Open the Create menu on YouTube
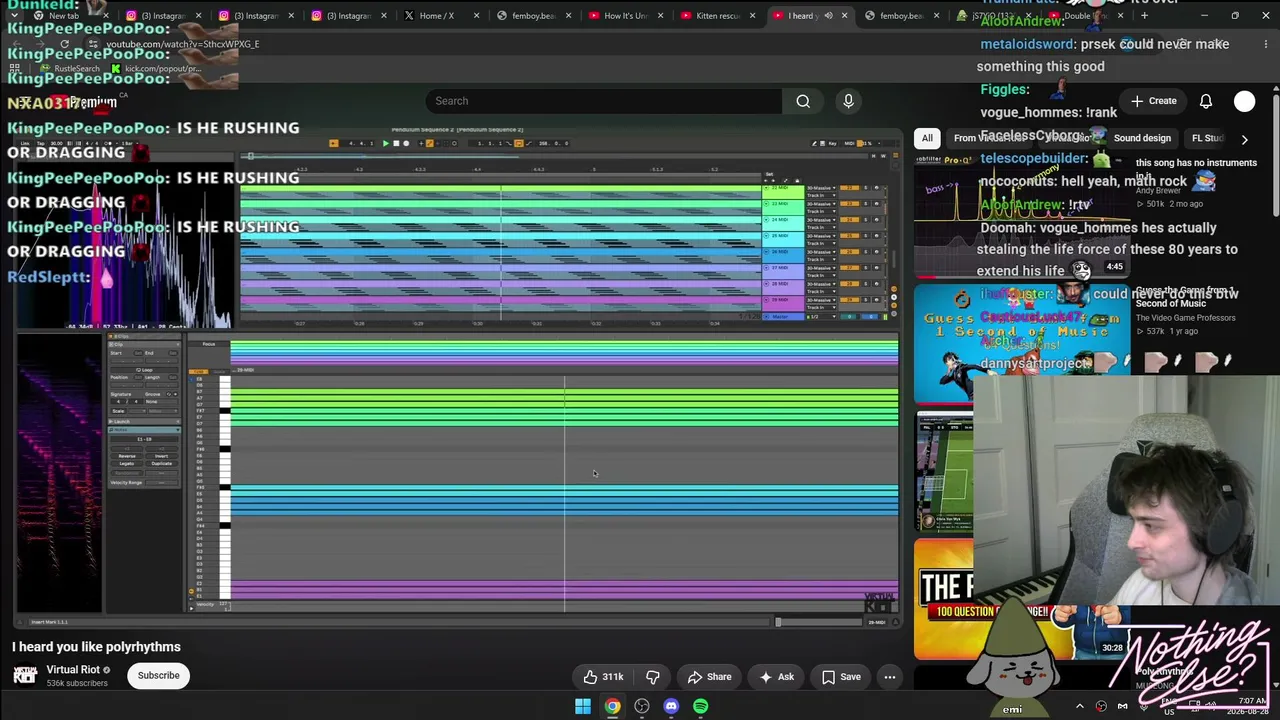The height and width of the screenshot is (720, 1280). (1153, 101)
